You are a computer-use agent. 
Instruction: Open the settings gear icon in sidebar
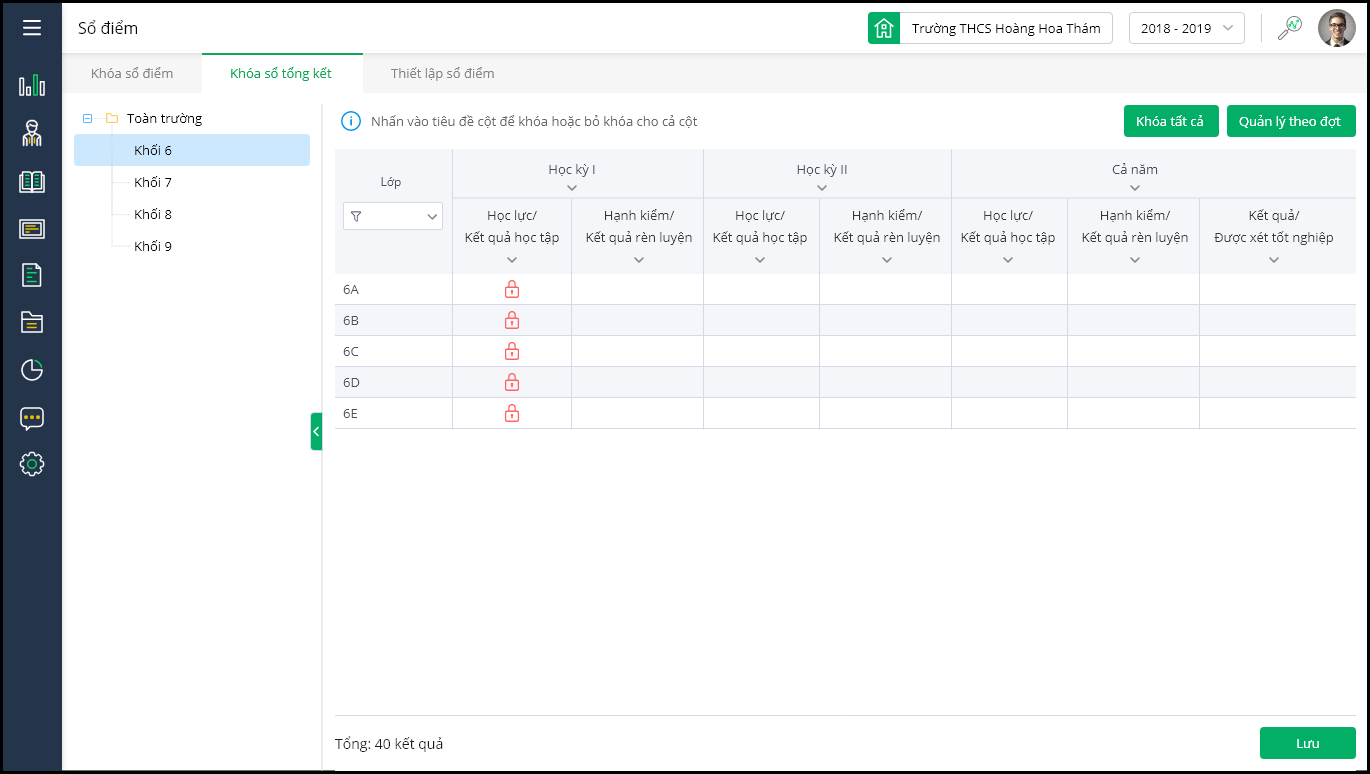pos(32,464)
